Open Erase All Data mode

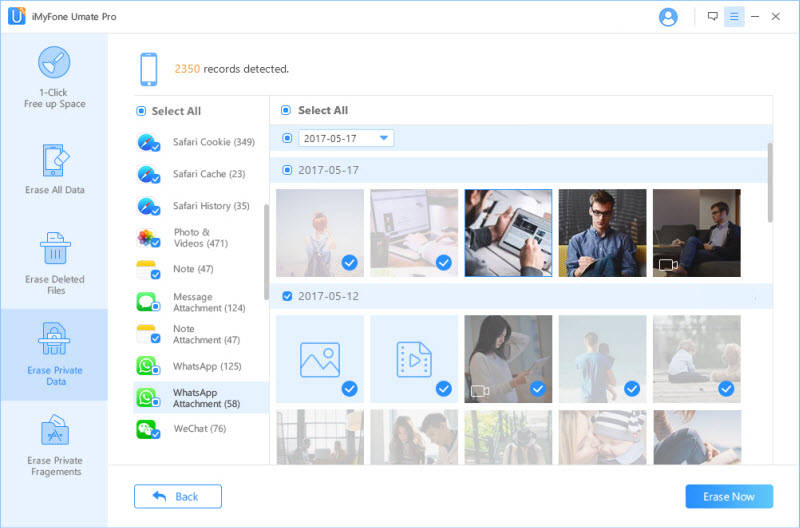click(54, 169)
